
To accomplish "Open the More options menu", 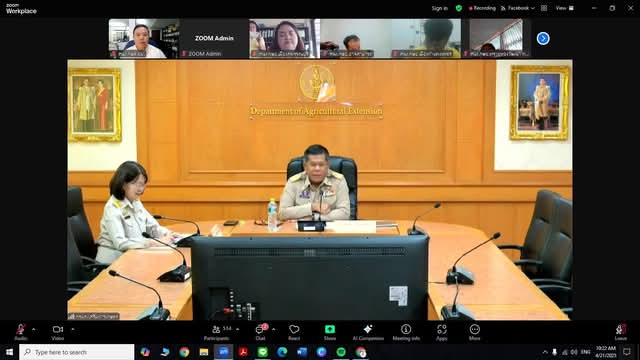I will pos(474,332).
